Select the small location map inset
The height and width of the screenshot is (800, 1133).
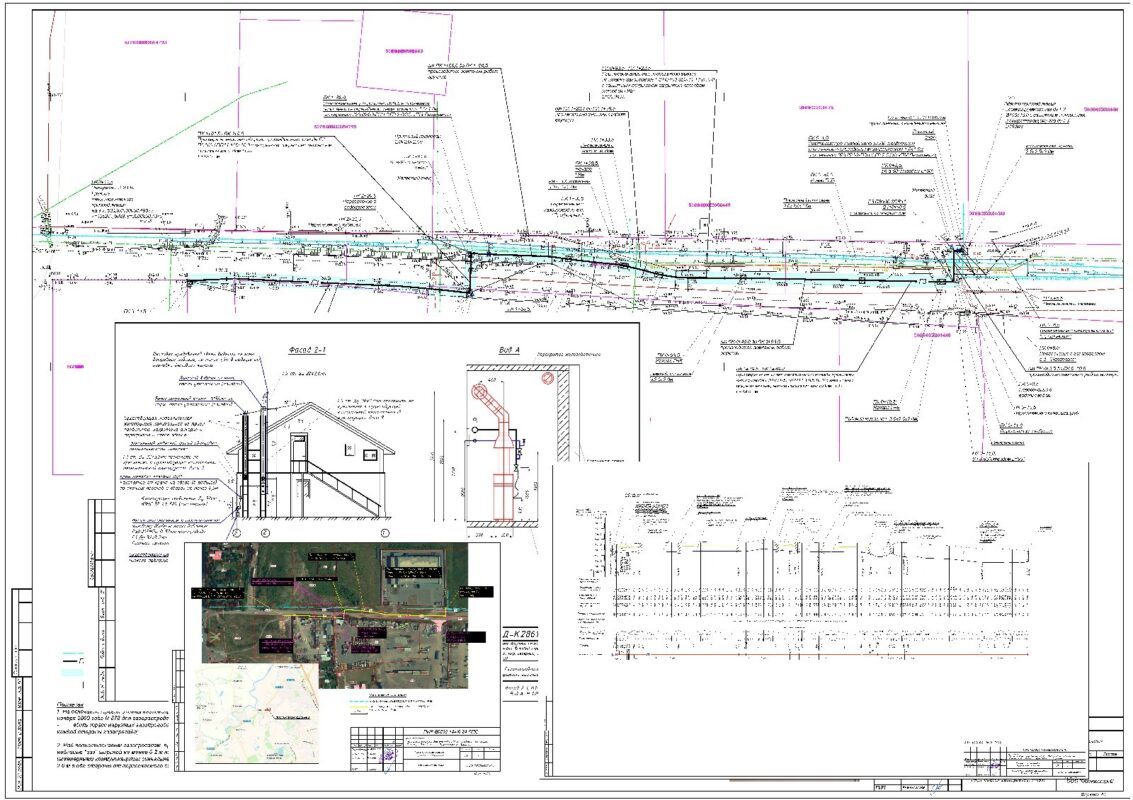click(257, 714)
